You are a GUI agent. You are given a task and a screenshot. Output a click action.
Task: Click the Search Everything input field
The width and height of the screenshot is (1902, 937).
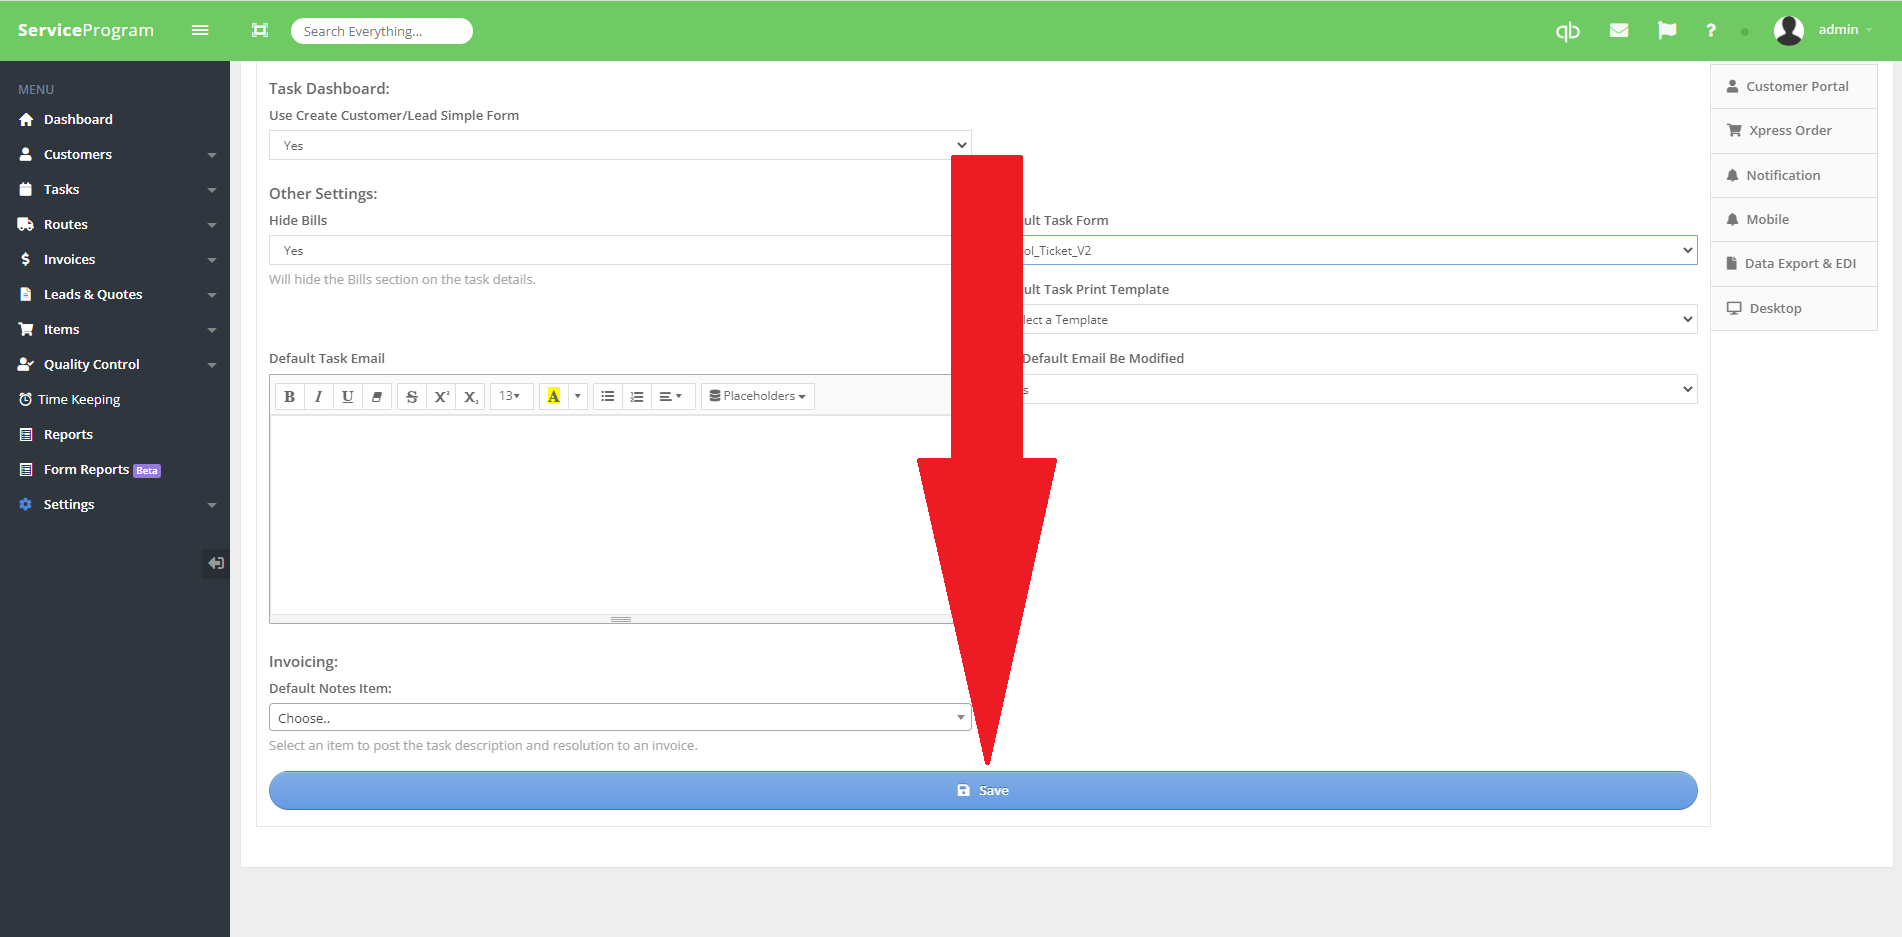[x=381, y=31]
